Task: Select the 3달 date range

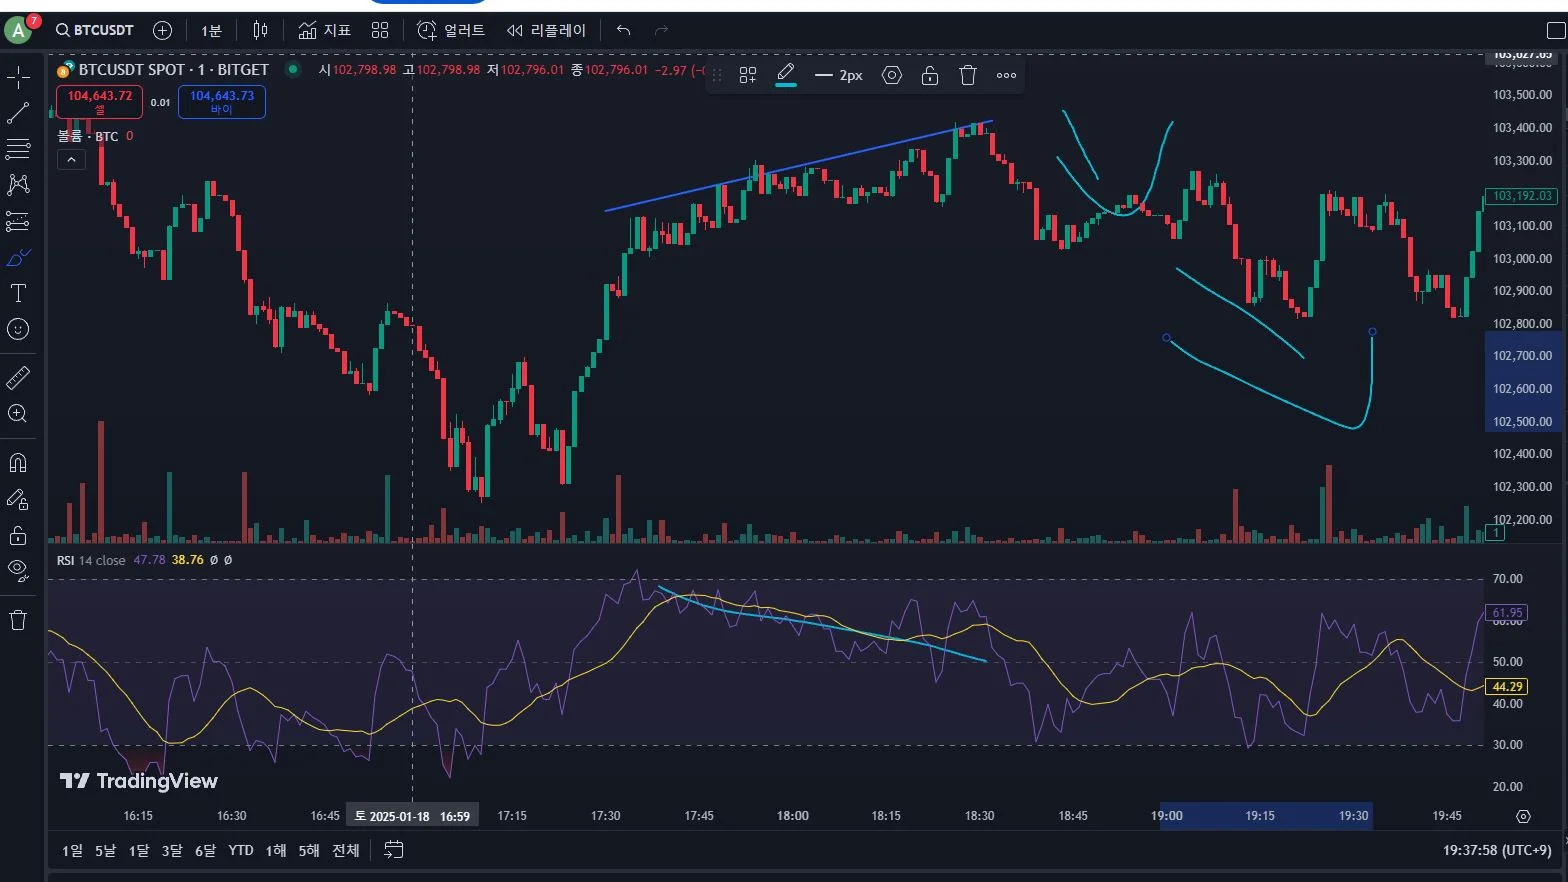Action: click(x=172, y=851)
